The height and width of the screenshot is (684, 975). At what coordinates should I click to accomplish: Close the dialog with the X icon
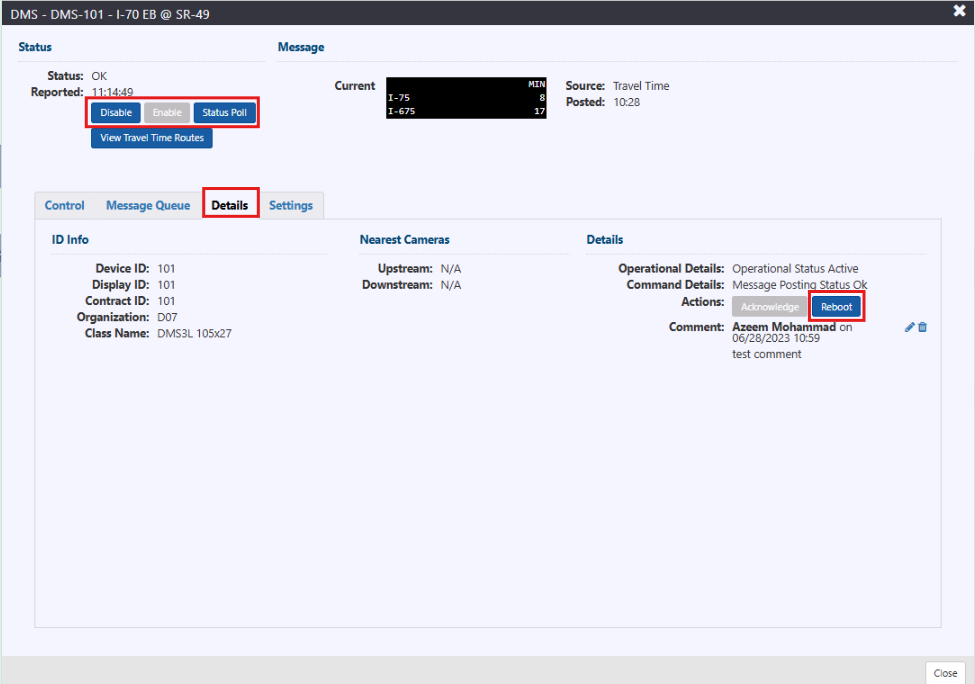(x=959, y=11)
